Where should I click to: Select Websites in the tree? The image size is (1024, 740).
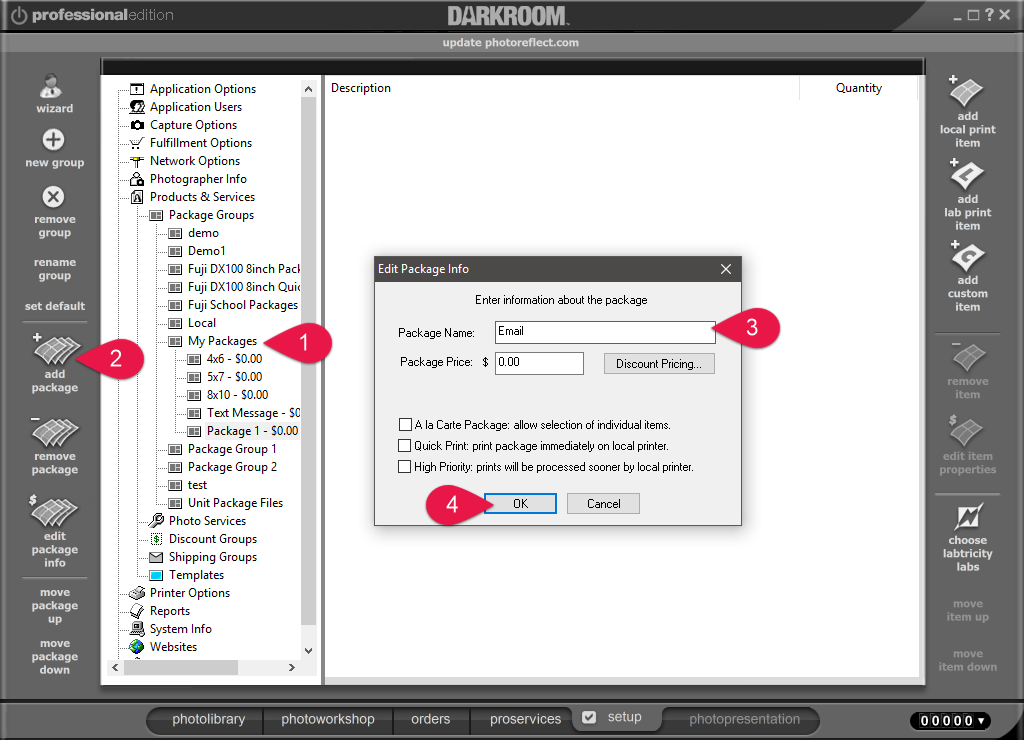point(173,647)
